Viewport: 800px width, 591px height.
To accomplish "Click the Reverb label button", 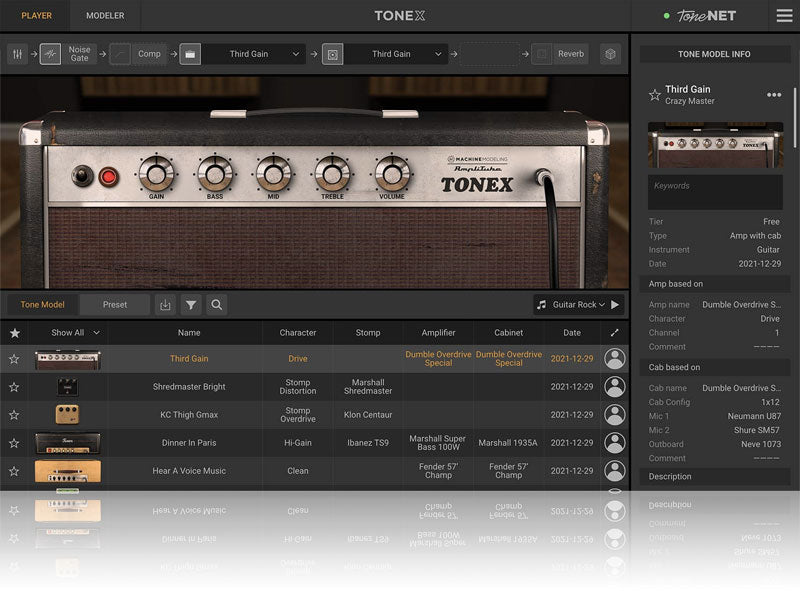I will tap(571, 54).
